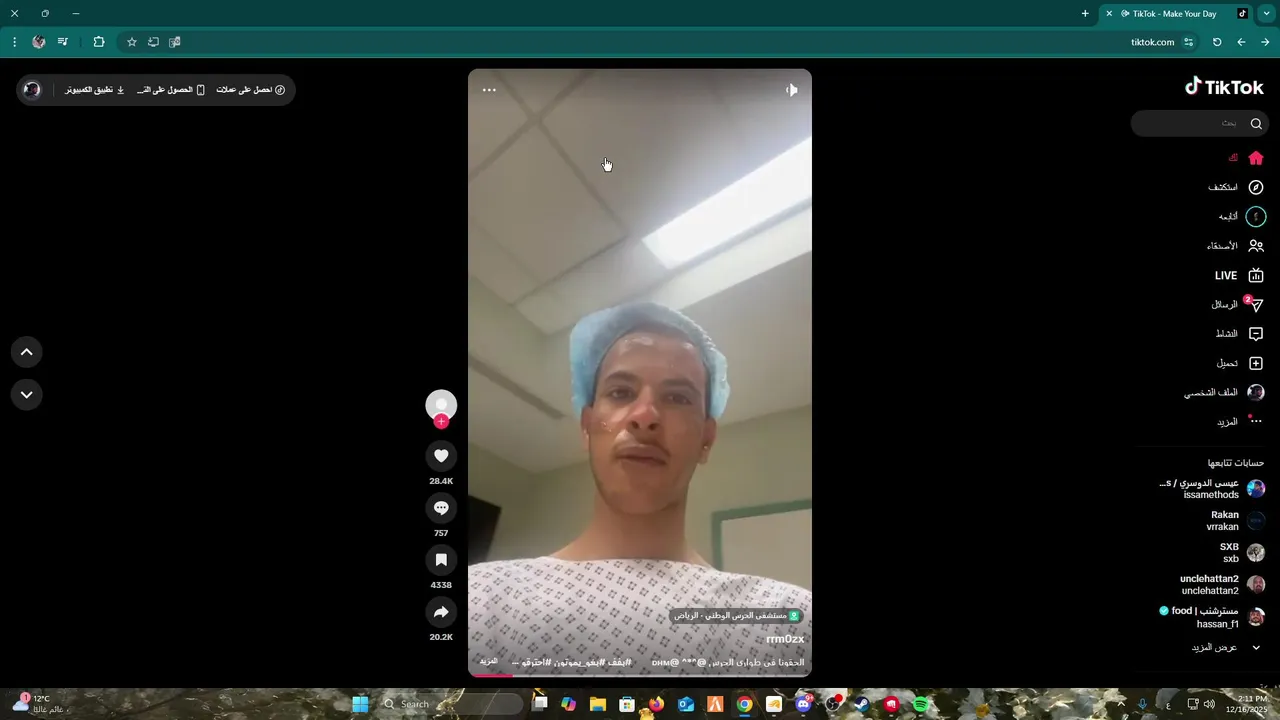The height and width of the screenshot is (720, 1280).
Task: Open the creator's avatar beside the video
Action: point(441,405)
